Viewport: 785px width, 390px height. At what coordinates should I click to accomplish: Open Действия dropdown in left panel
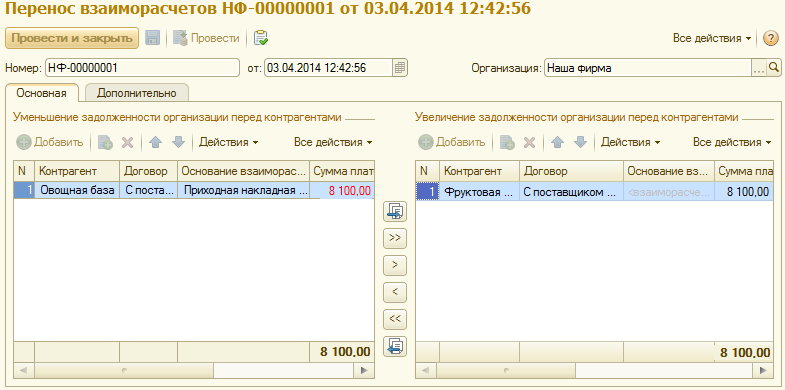[x=229, y=142]
